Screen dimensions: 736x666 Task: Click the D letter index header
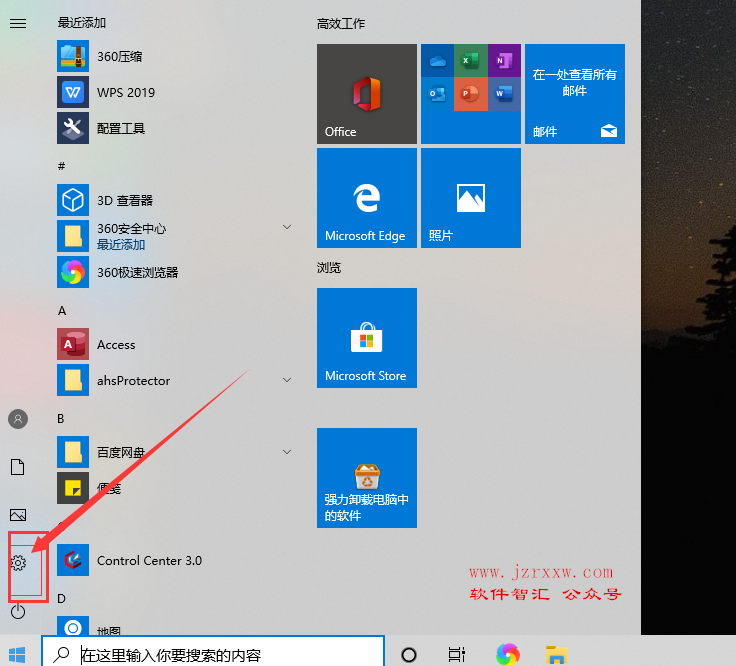61,598
